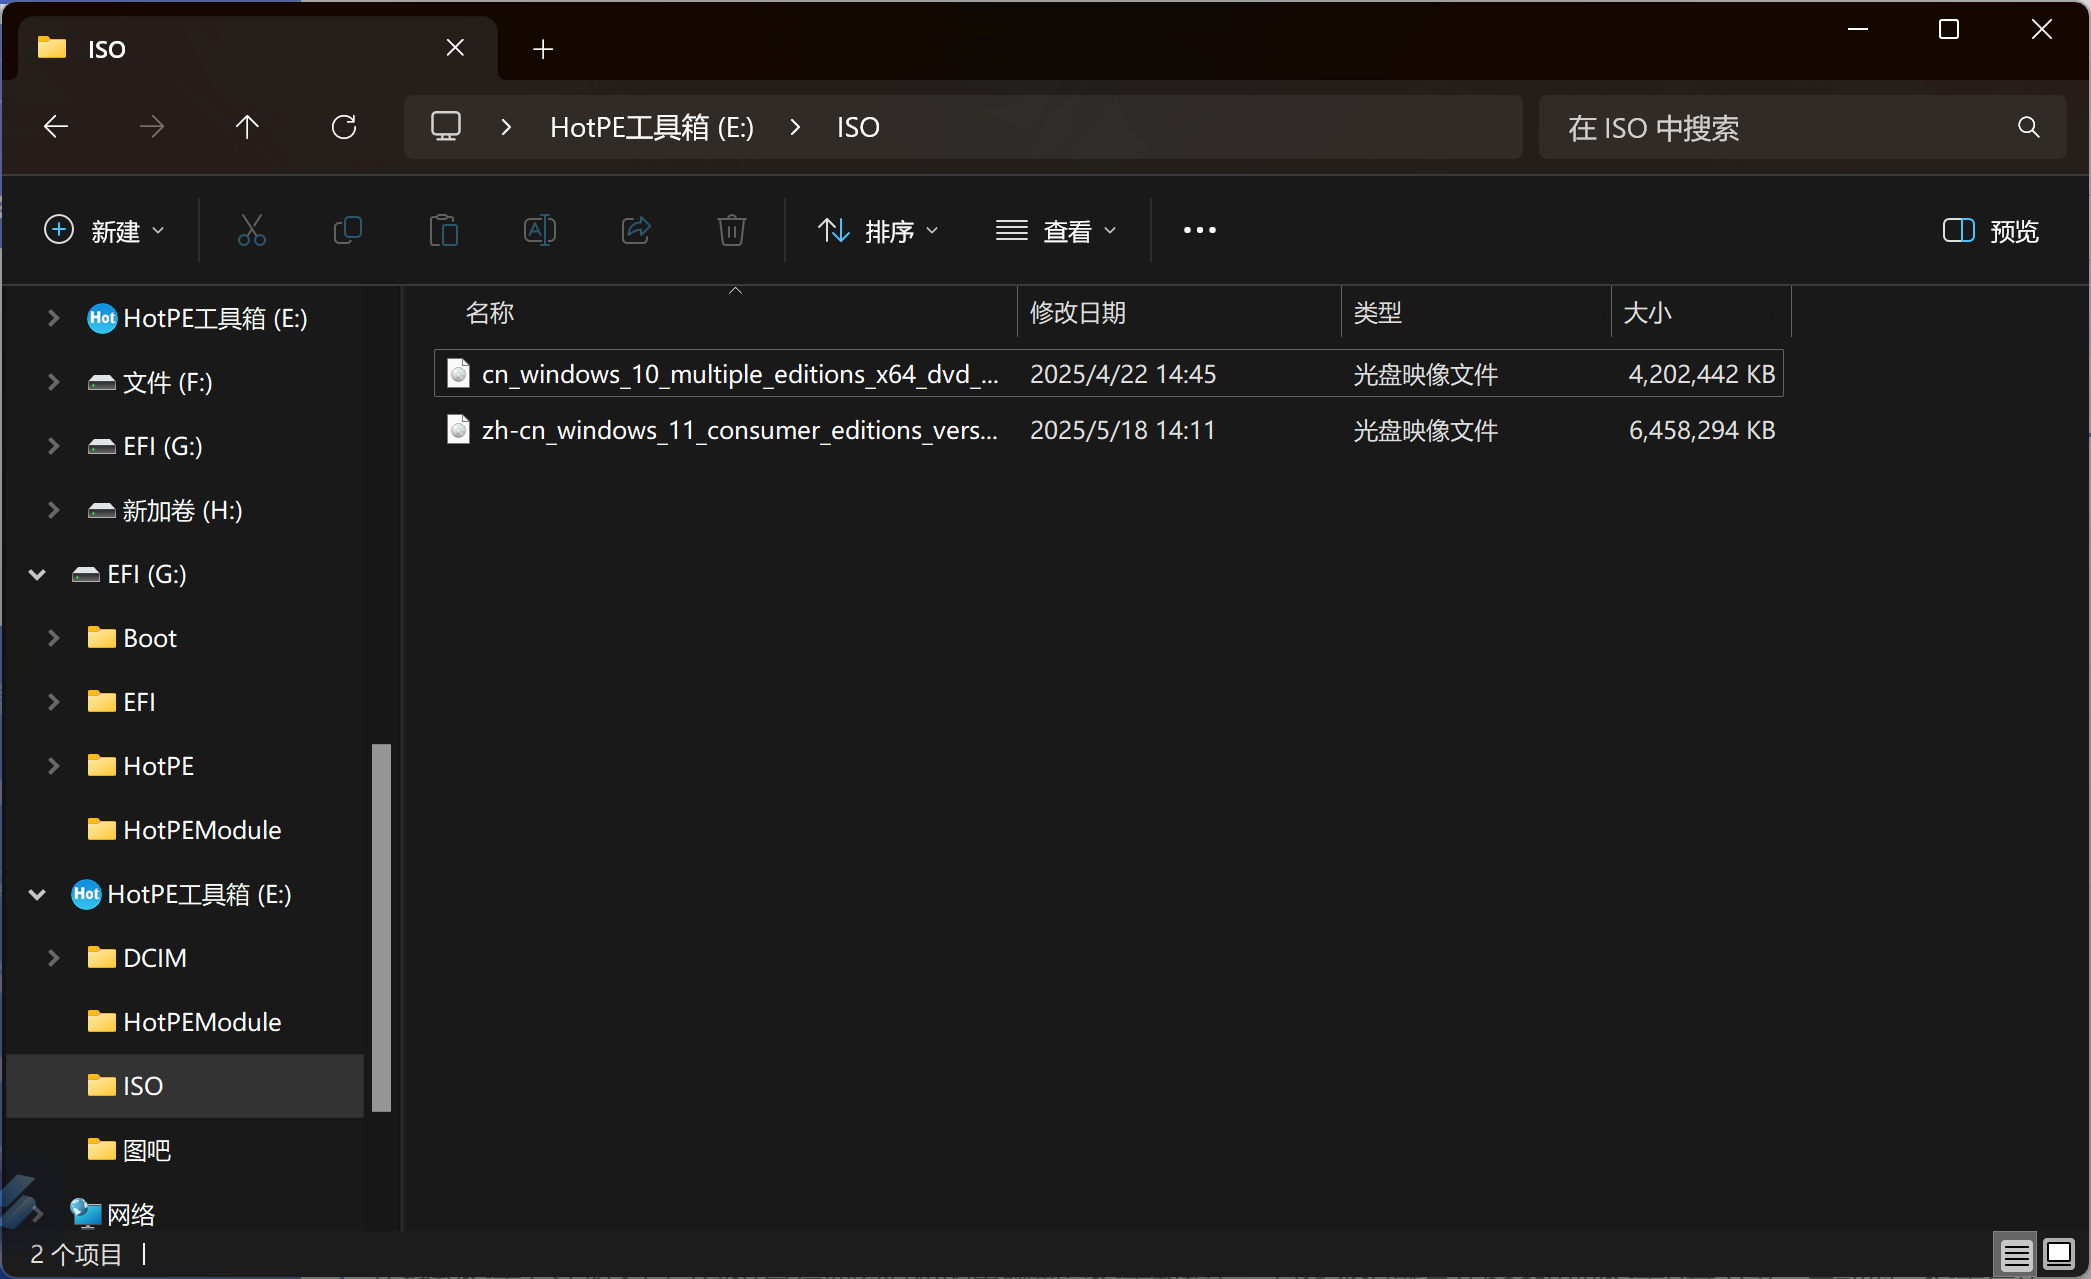Click the Copy icon in toolbar
The image size is (2091, 1279).
pos(348,231)
